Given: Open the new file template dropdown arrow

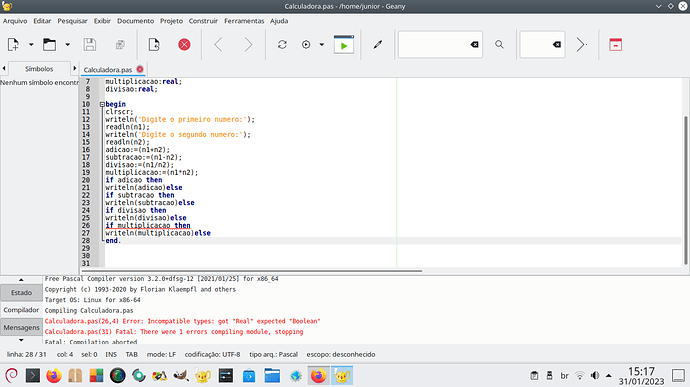Looking at the screenshot, I should pyautogui.click(x=31, y=44).
